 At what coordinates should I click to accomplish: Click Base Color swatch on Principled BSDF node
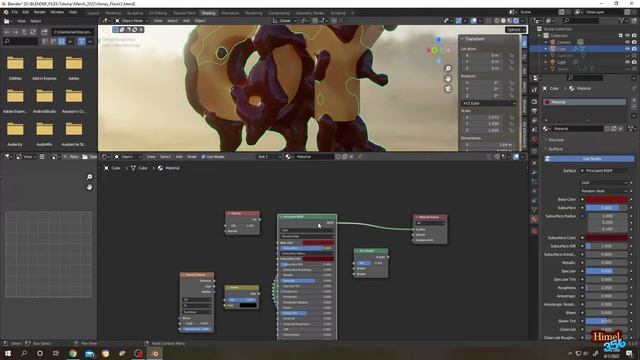[x=318, y=243]
